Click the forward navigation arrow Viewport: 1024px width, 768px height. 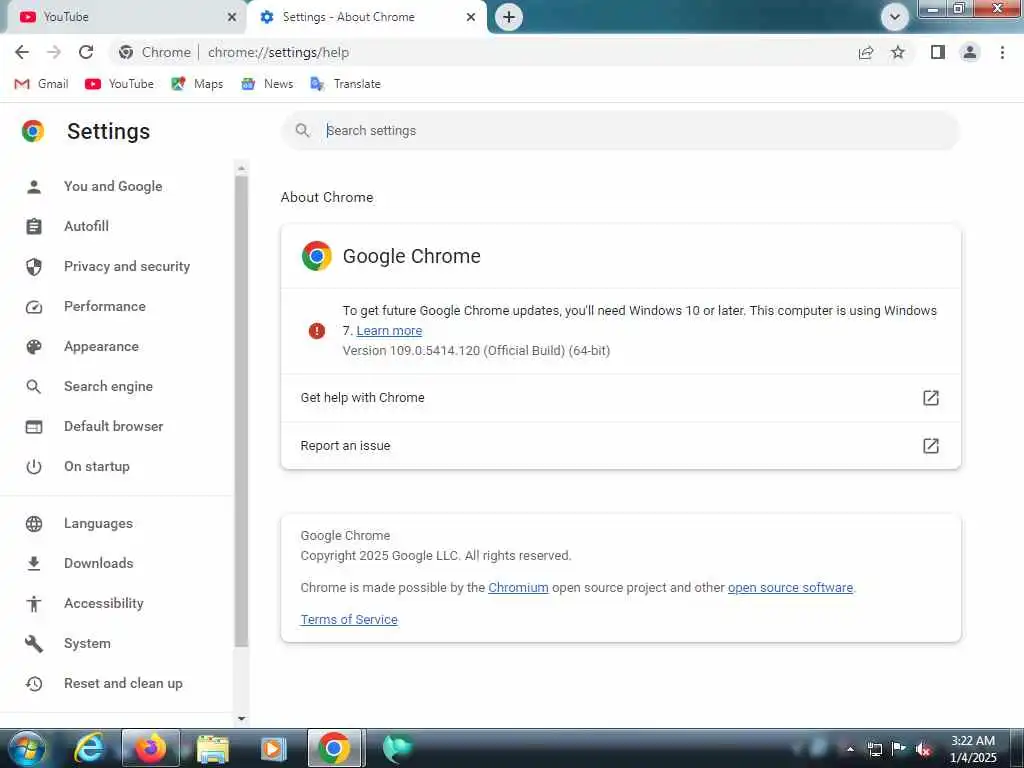coord(54,52)
